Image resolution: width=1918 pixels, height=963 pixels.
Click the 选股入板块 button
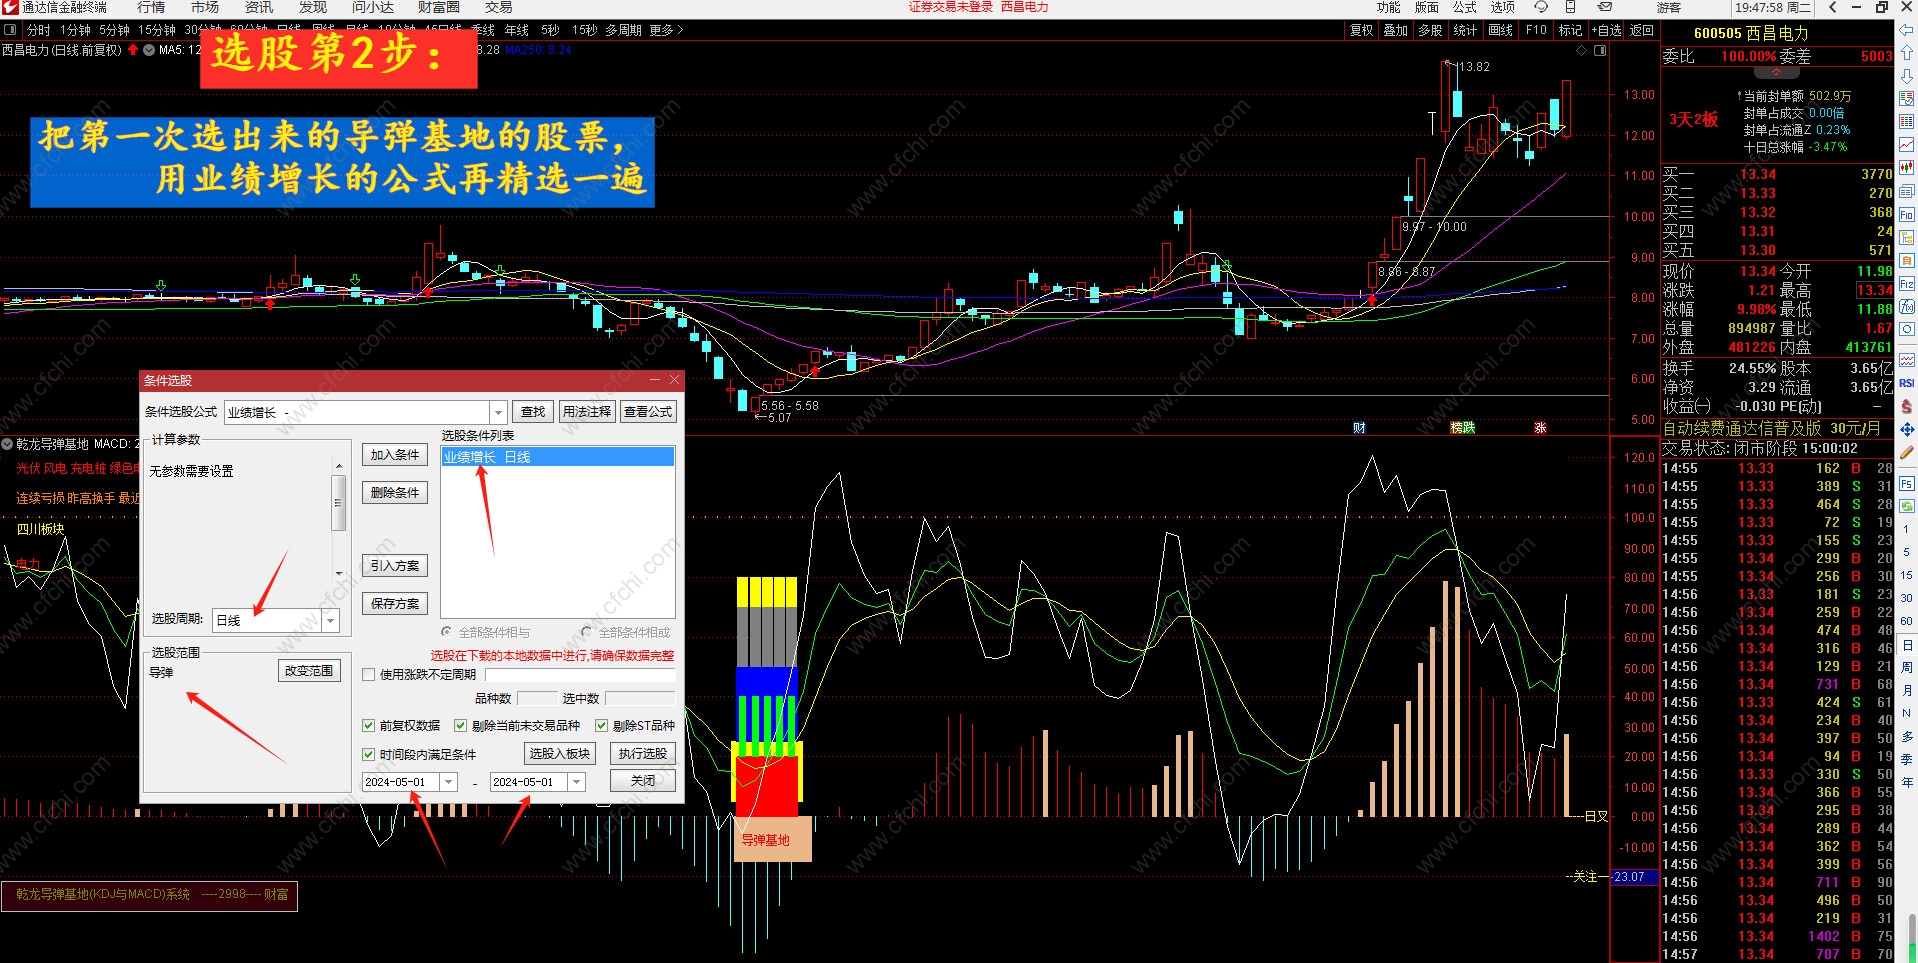560,753
